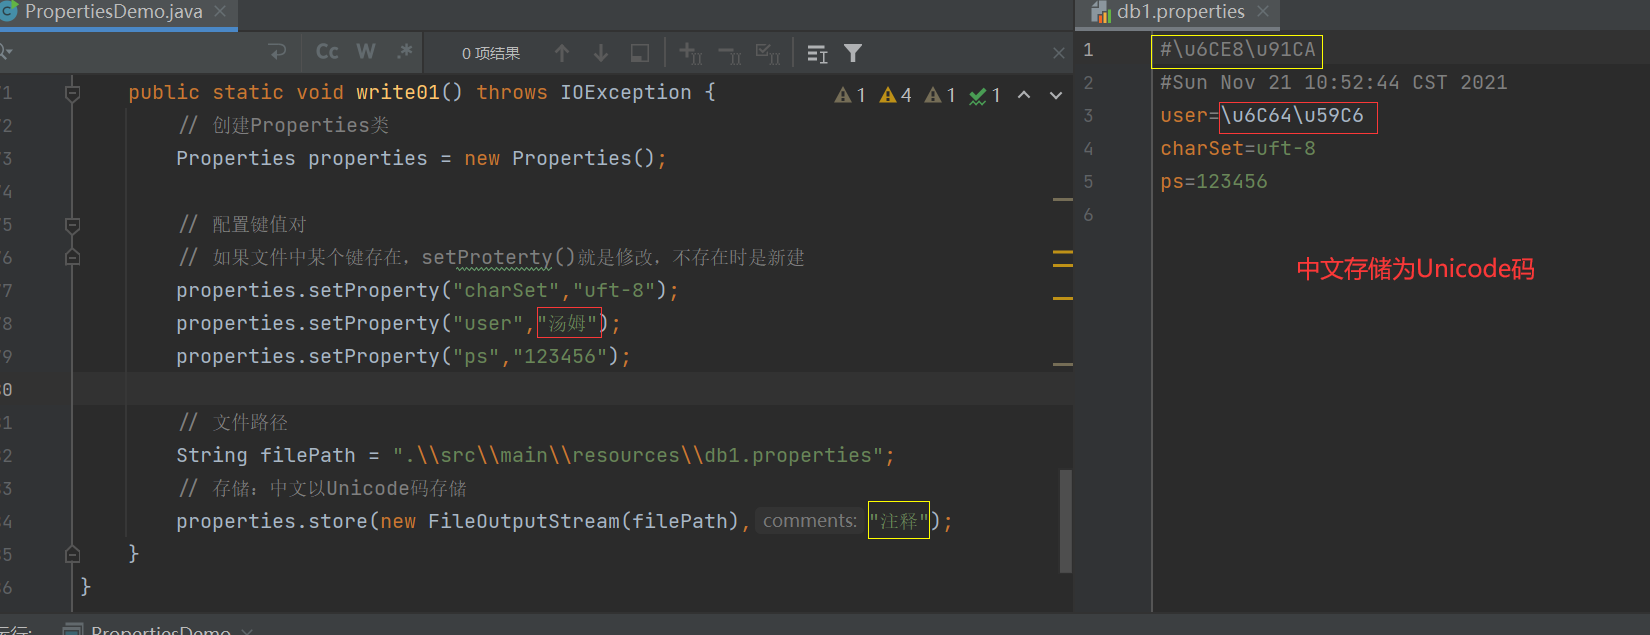
Task: Click the properties file icon on db1 tab
Action: click(x=1101, y=12)
